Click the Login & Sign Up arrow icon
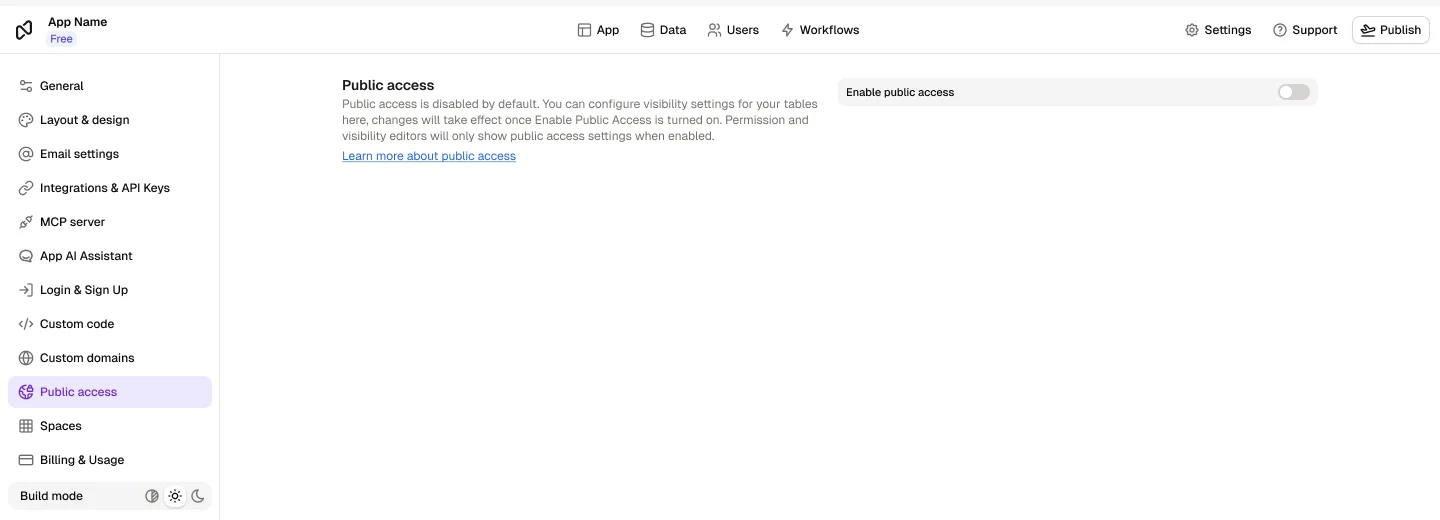 pos(26,290)
